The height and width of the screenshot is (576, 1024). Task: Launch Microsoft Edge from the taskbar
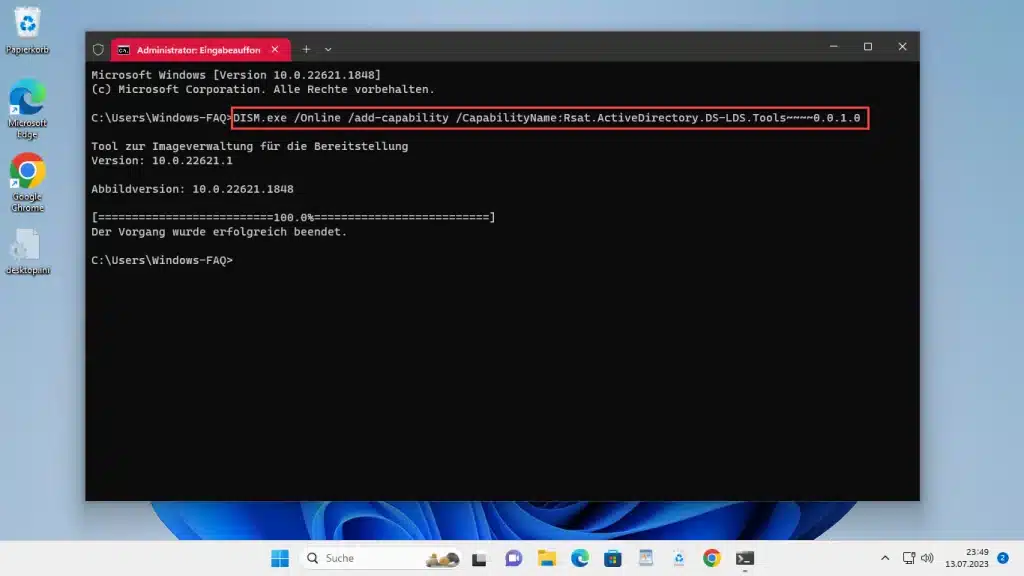[x=580, y=558]
